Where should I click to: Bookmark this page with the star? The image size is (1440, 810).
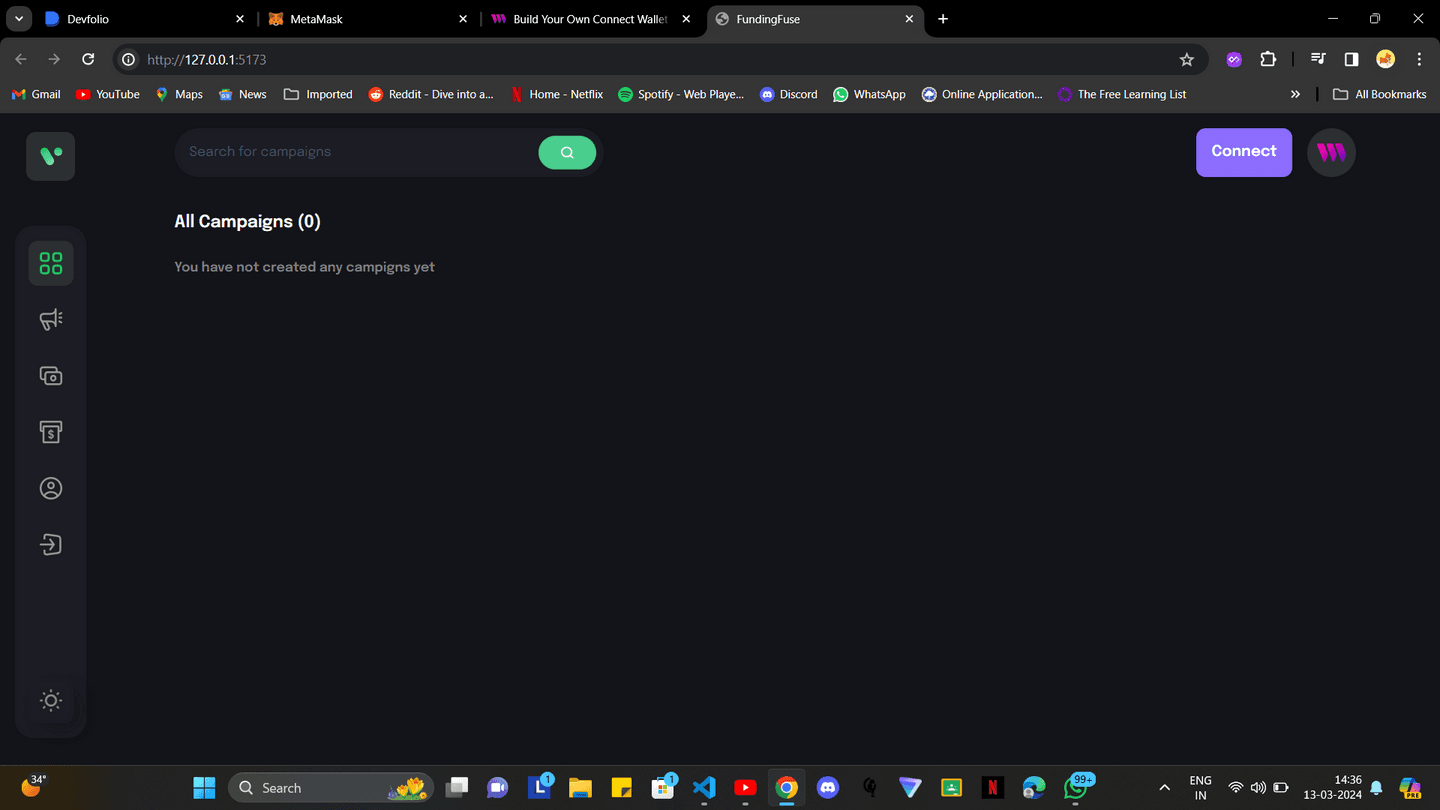(1187, 60)
